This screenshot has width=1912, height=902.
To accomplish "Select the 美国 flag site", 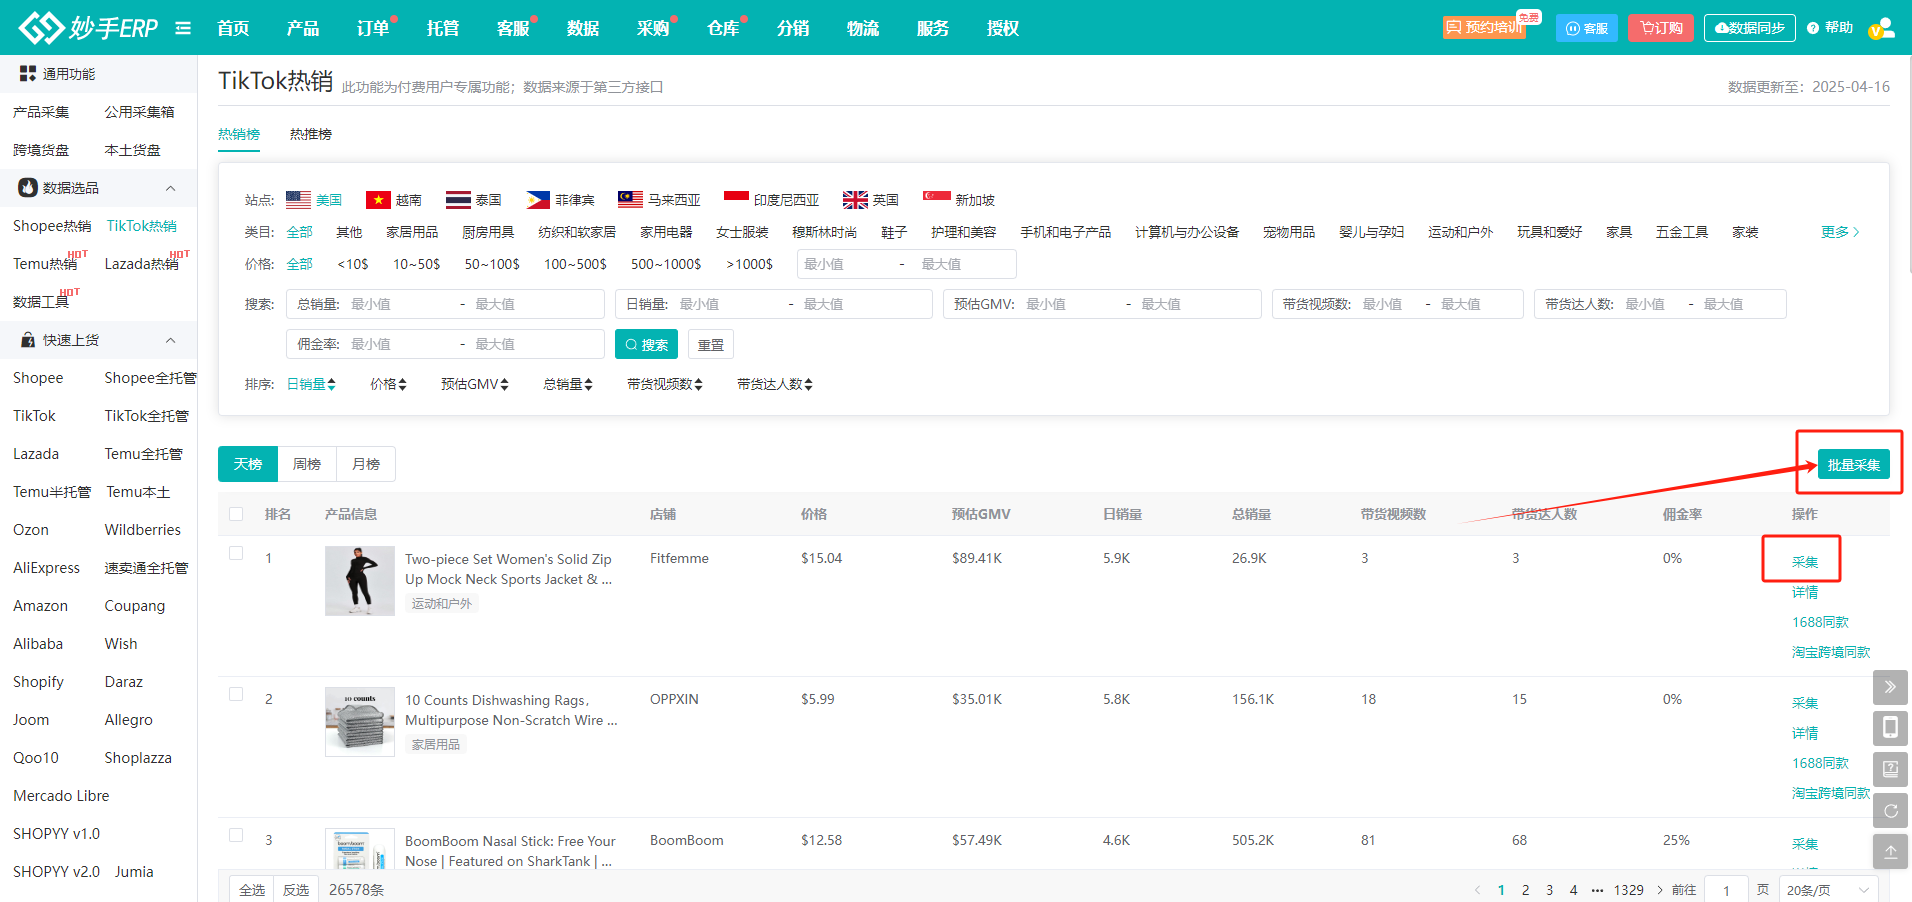I will pos(314,200).
